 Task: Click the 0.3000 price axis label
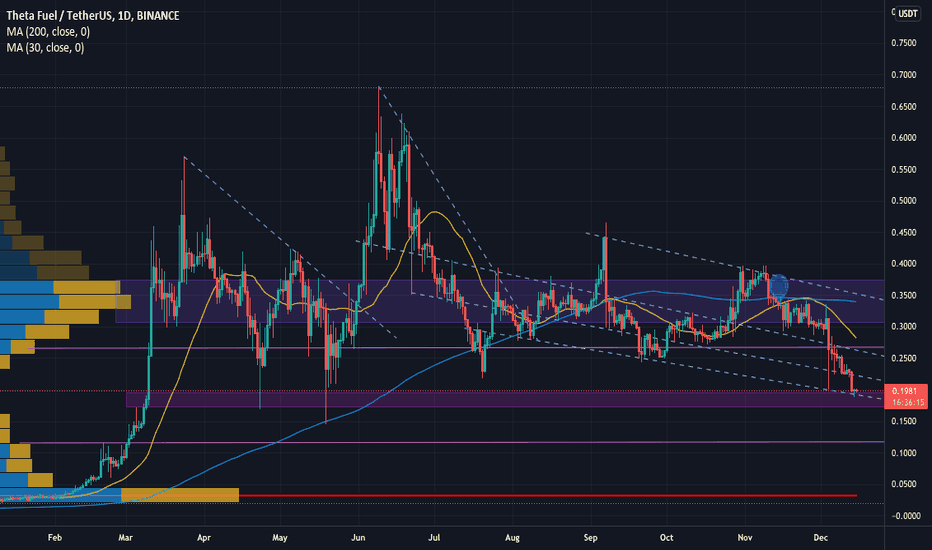903,326
